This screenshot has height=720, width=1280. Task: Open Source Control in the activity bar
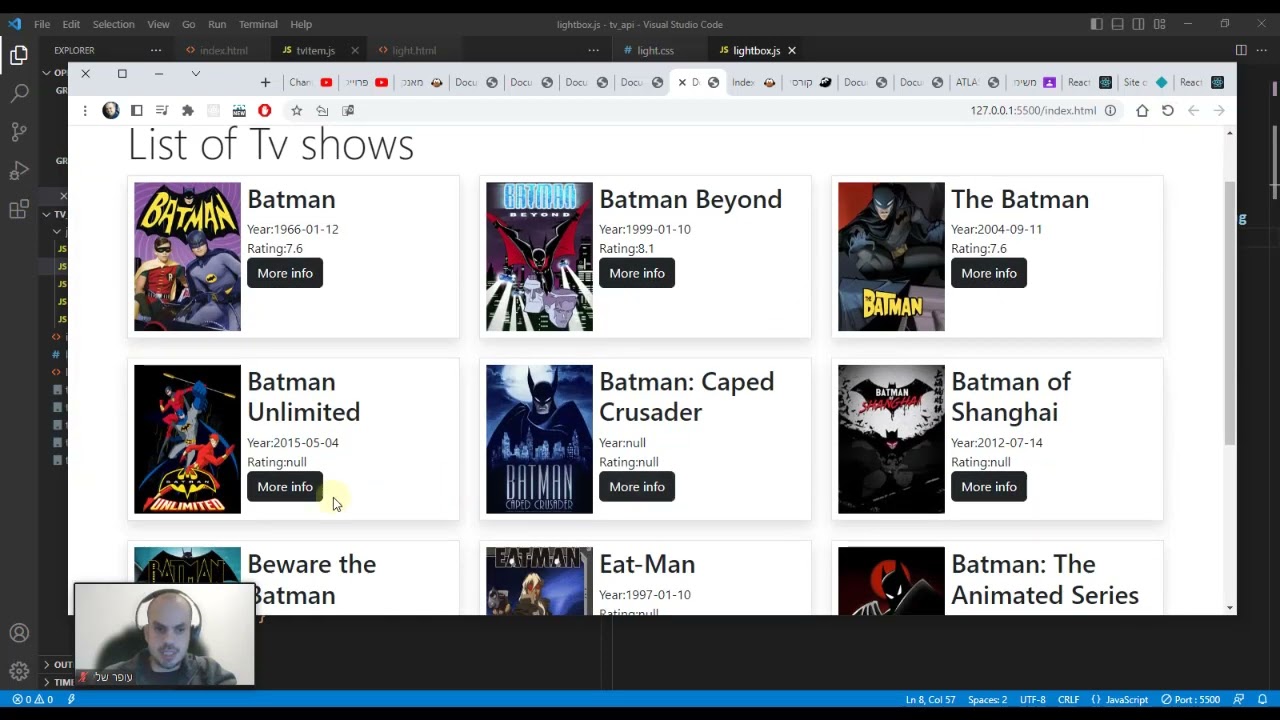click(19, 132)
